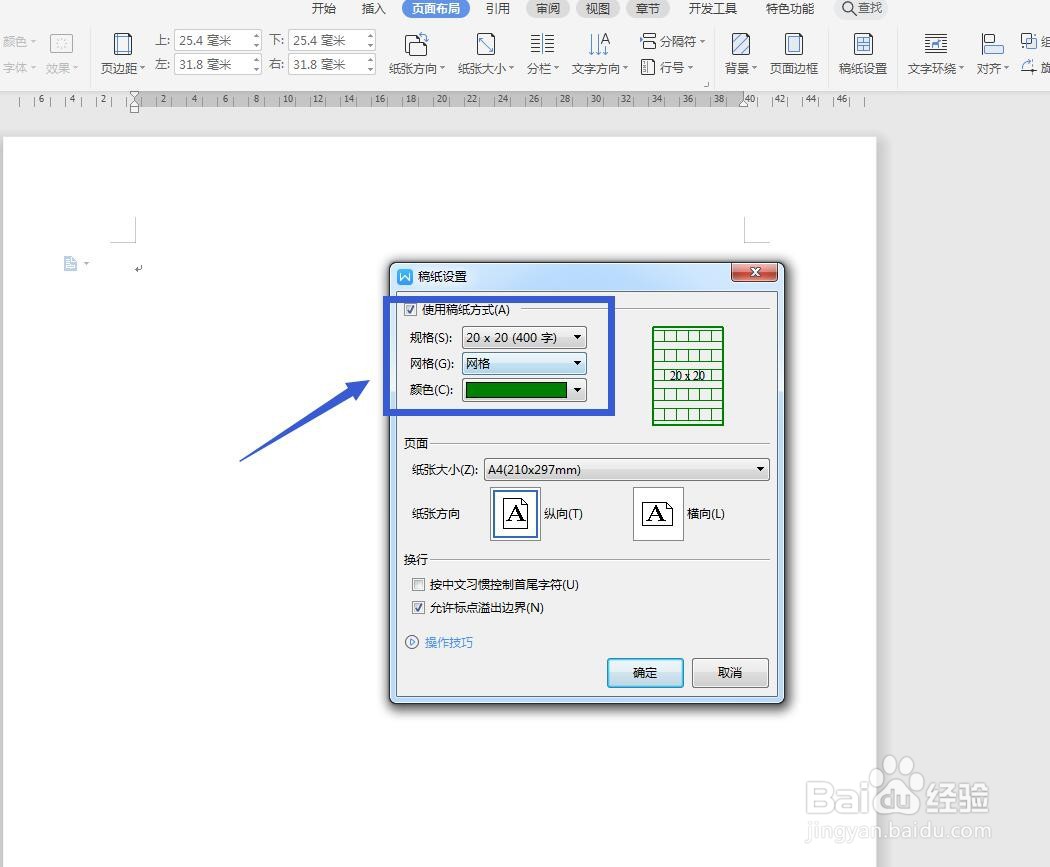Open the 文字环绕 text wrap icon

click(x=935, y=44)
